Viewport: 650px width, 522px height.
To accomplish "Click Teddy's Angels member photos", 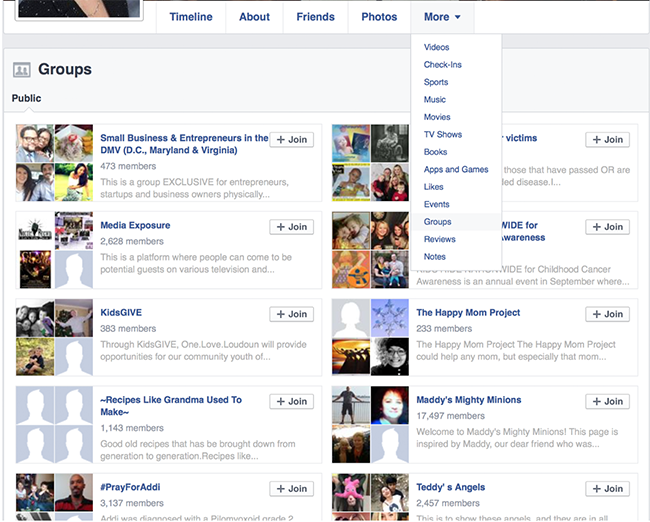I will tap(370, 497).
